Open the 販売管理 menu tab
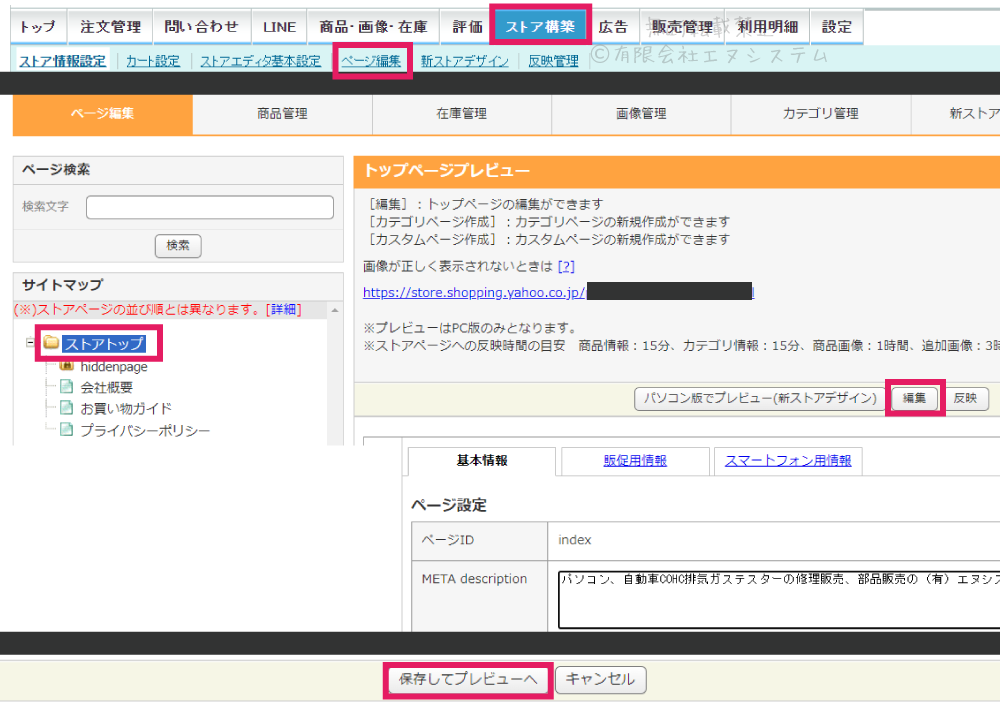1000x716 pixels. coord(682,27)
